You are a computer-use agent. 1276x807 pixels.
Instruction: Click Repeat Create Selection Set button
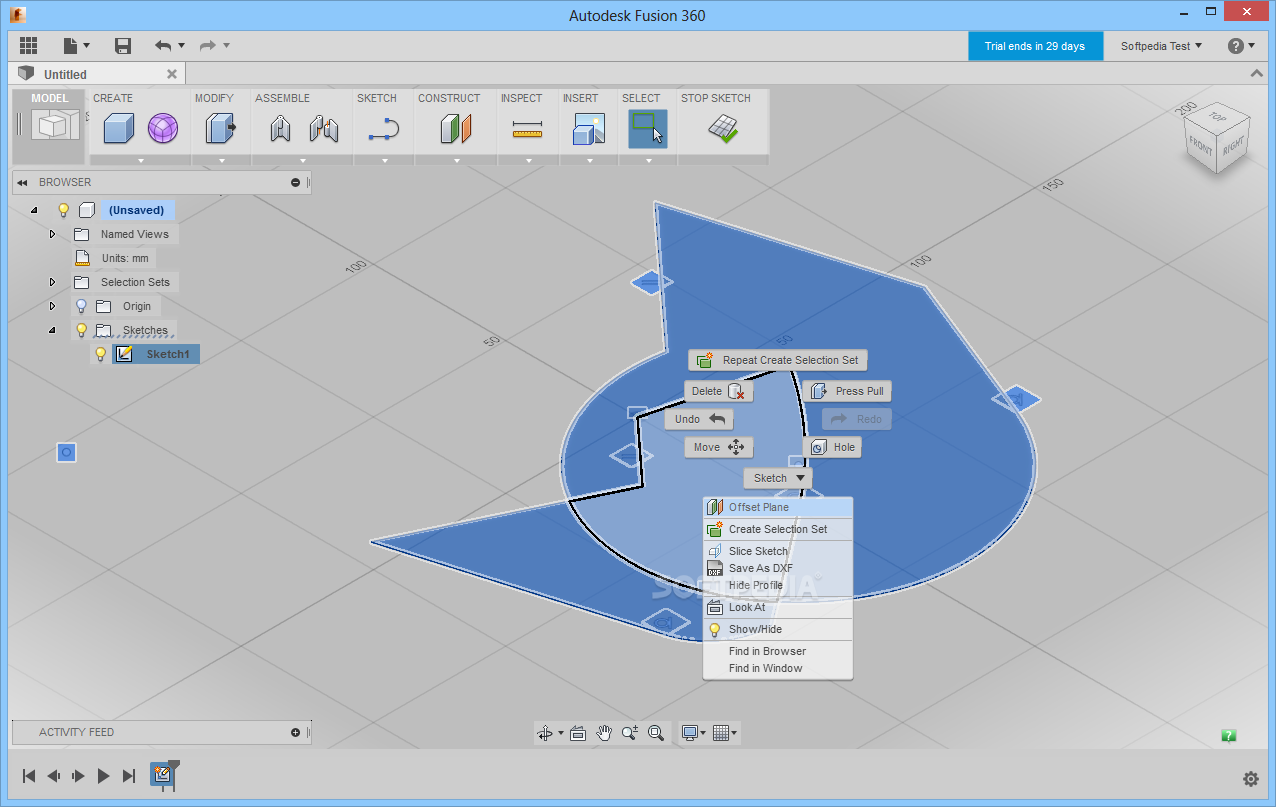pyautogui.click(x=778, y=360)
